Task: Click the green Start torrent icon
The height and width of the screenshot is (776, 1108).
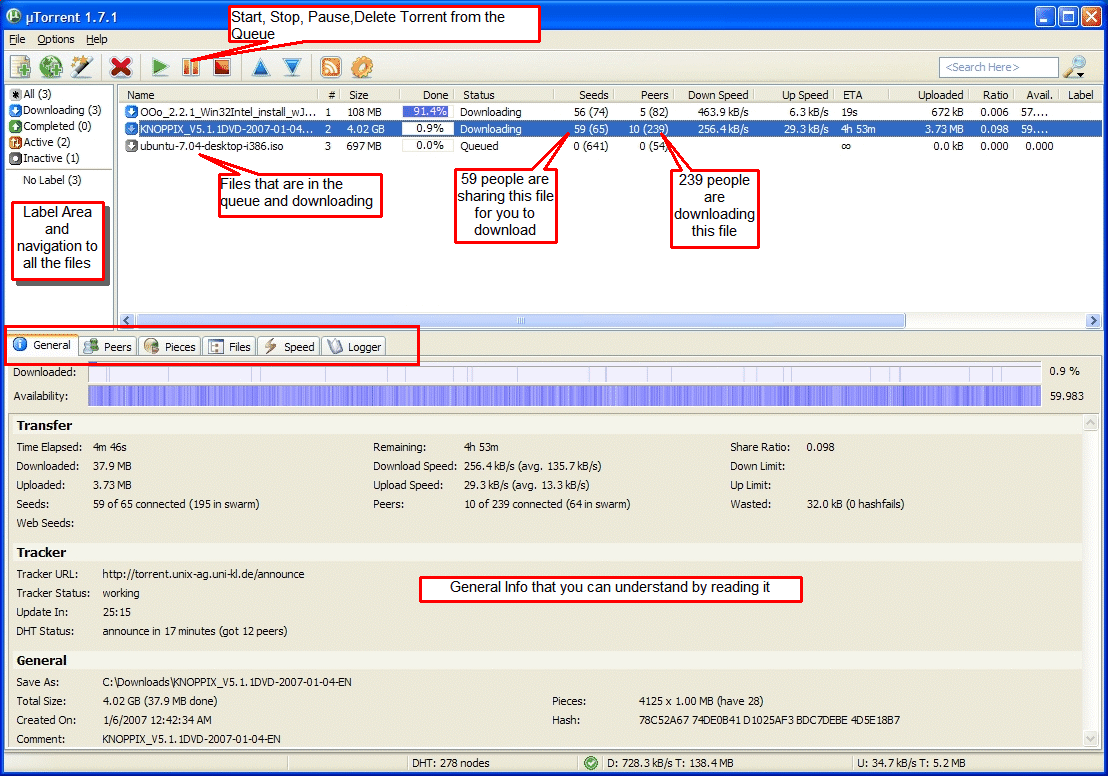Action: pos(160,67)
